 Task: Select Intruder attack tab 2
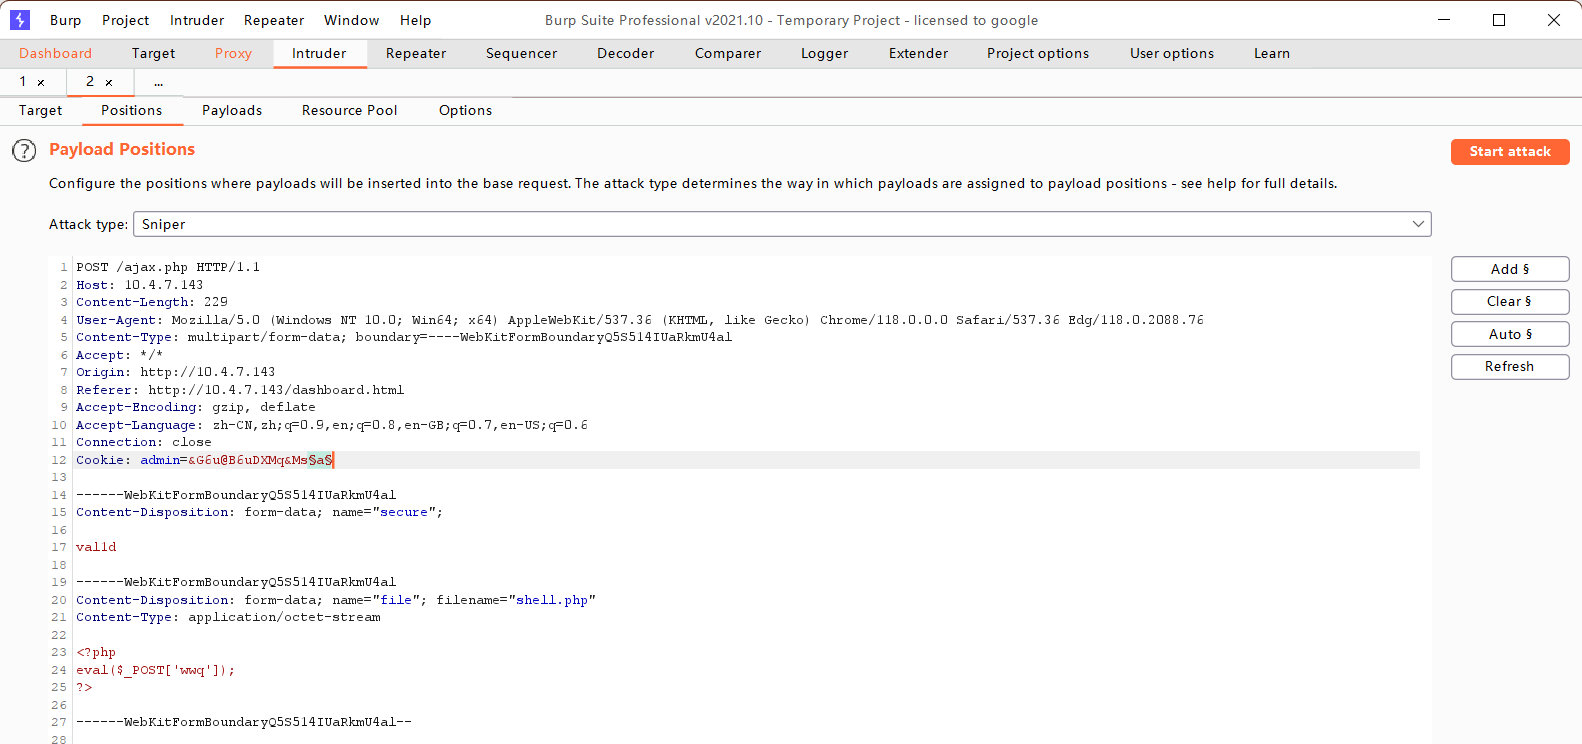click(x=90, y=82)
